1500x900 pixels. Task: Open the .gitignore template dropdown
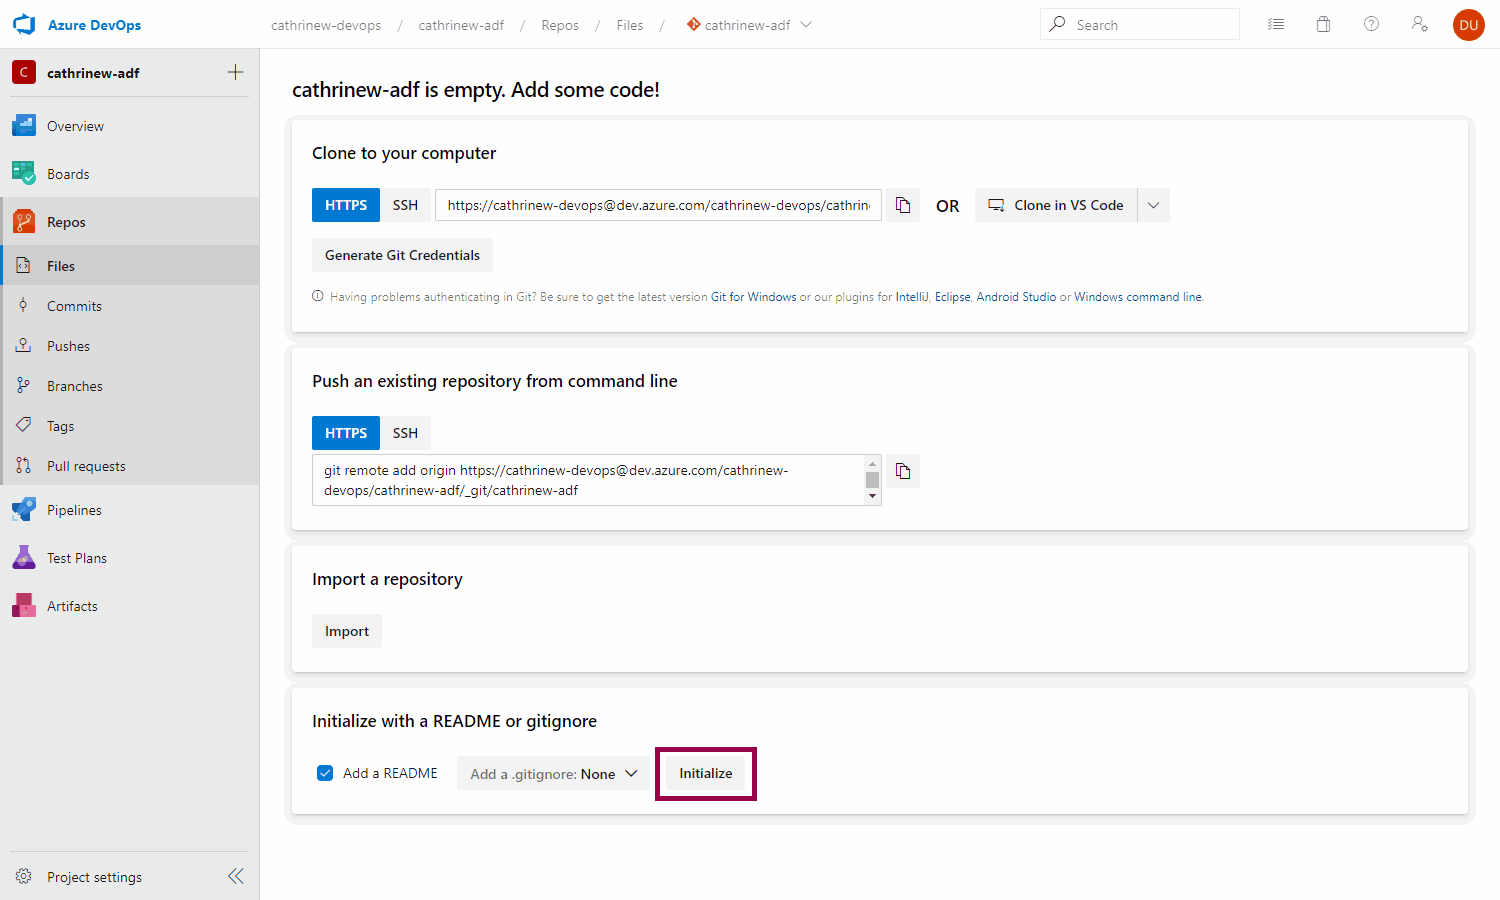coord(553,774)
